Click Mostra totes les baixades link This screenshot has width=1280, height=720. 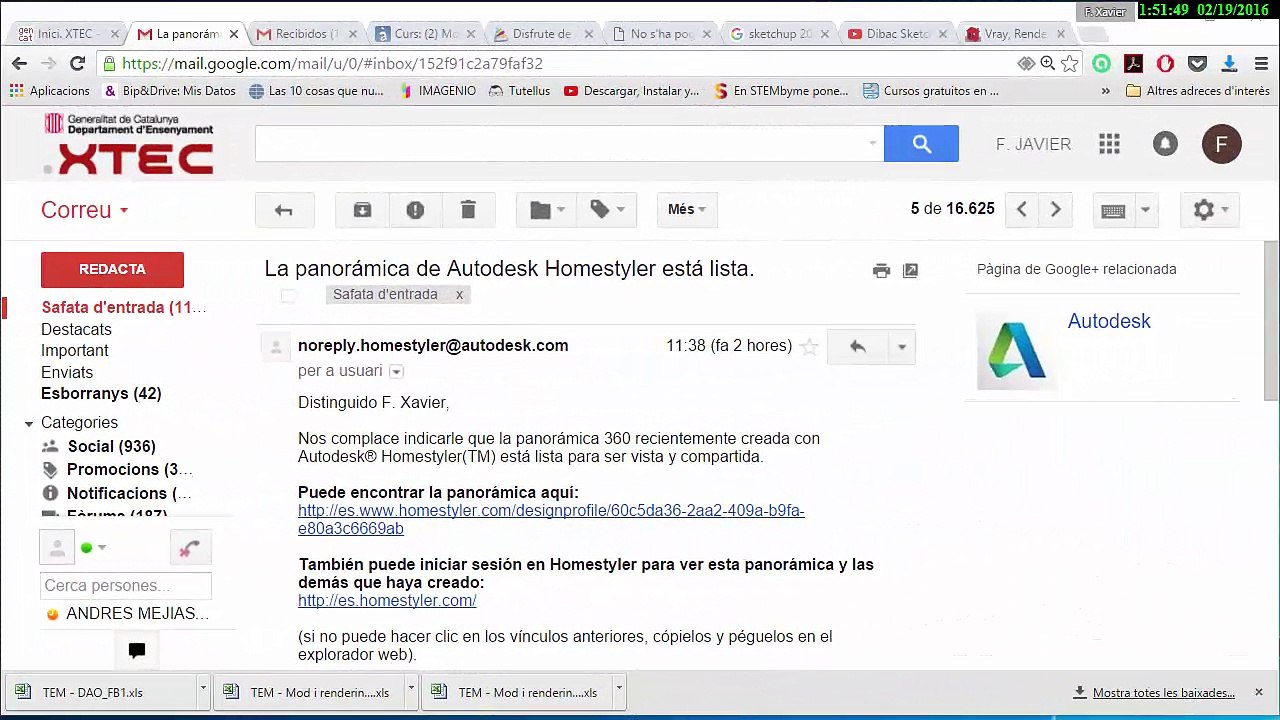pos(1163,692)
